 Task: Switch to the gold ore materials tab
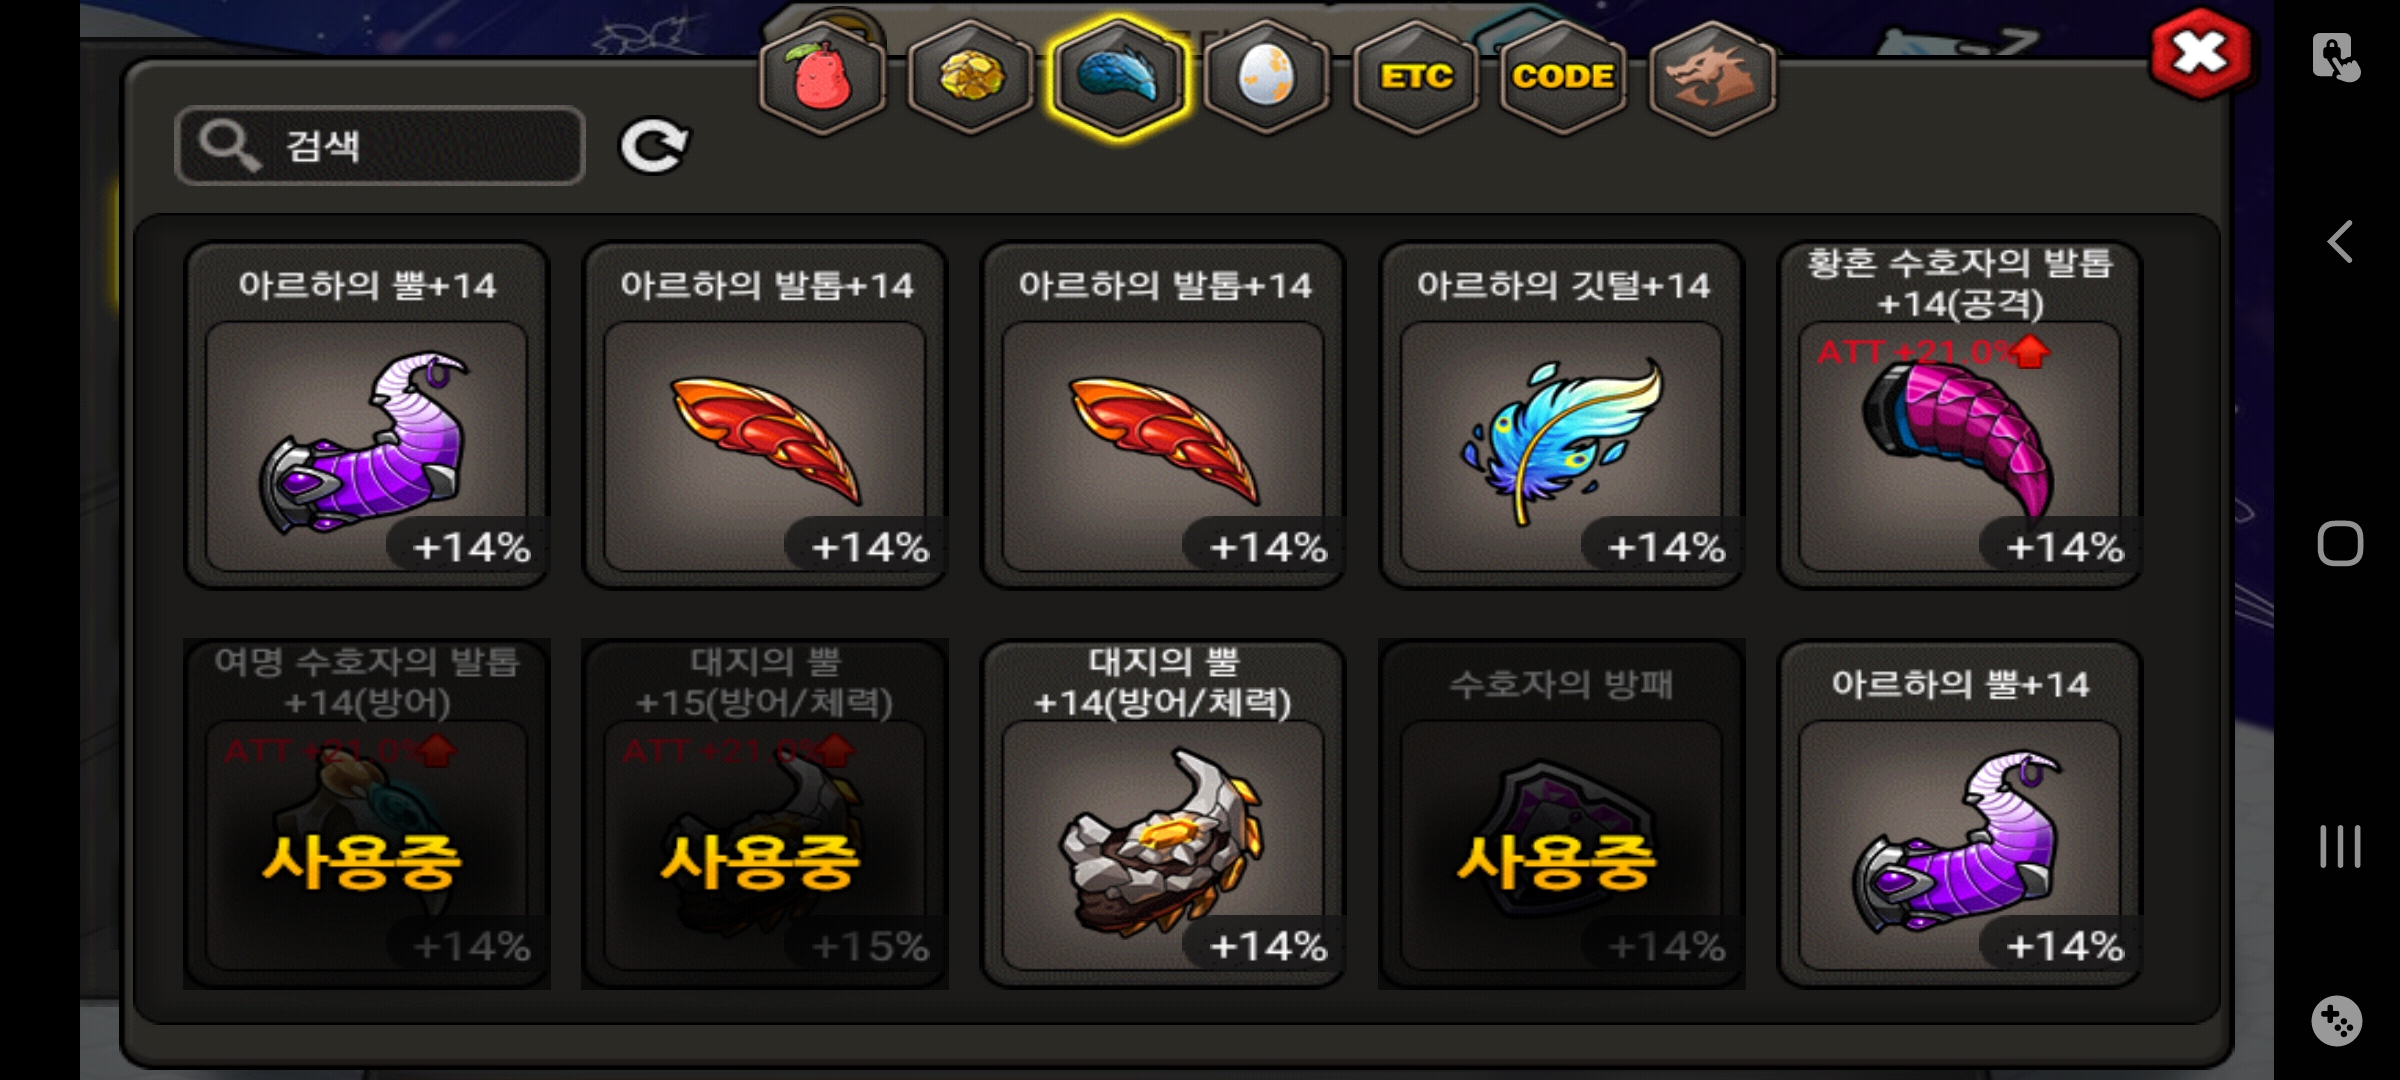point(970,78)
